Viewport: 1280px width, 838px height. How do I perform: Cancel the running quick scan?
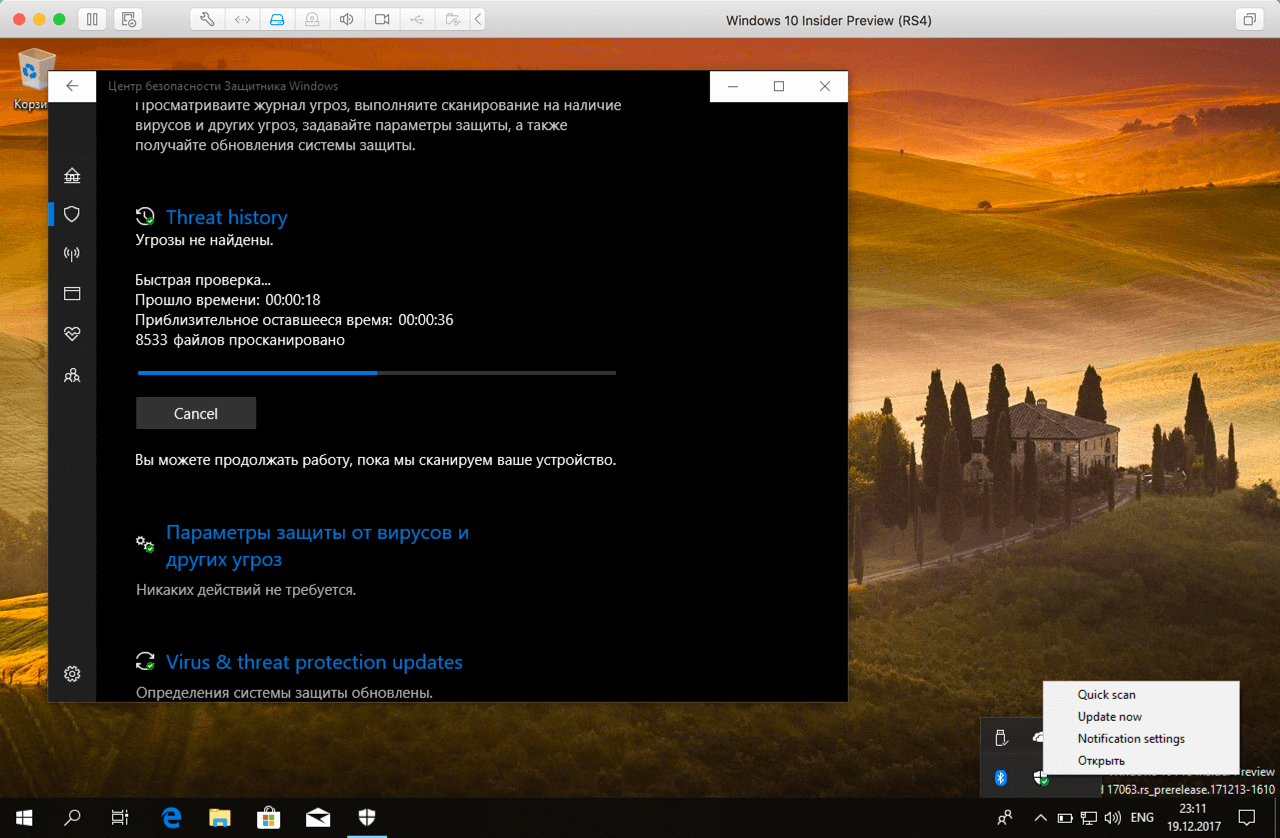point(196,413)
